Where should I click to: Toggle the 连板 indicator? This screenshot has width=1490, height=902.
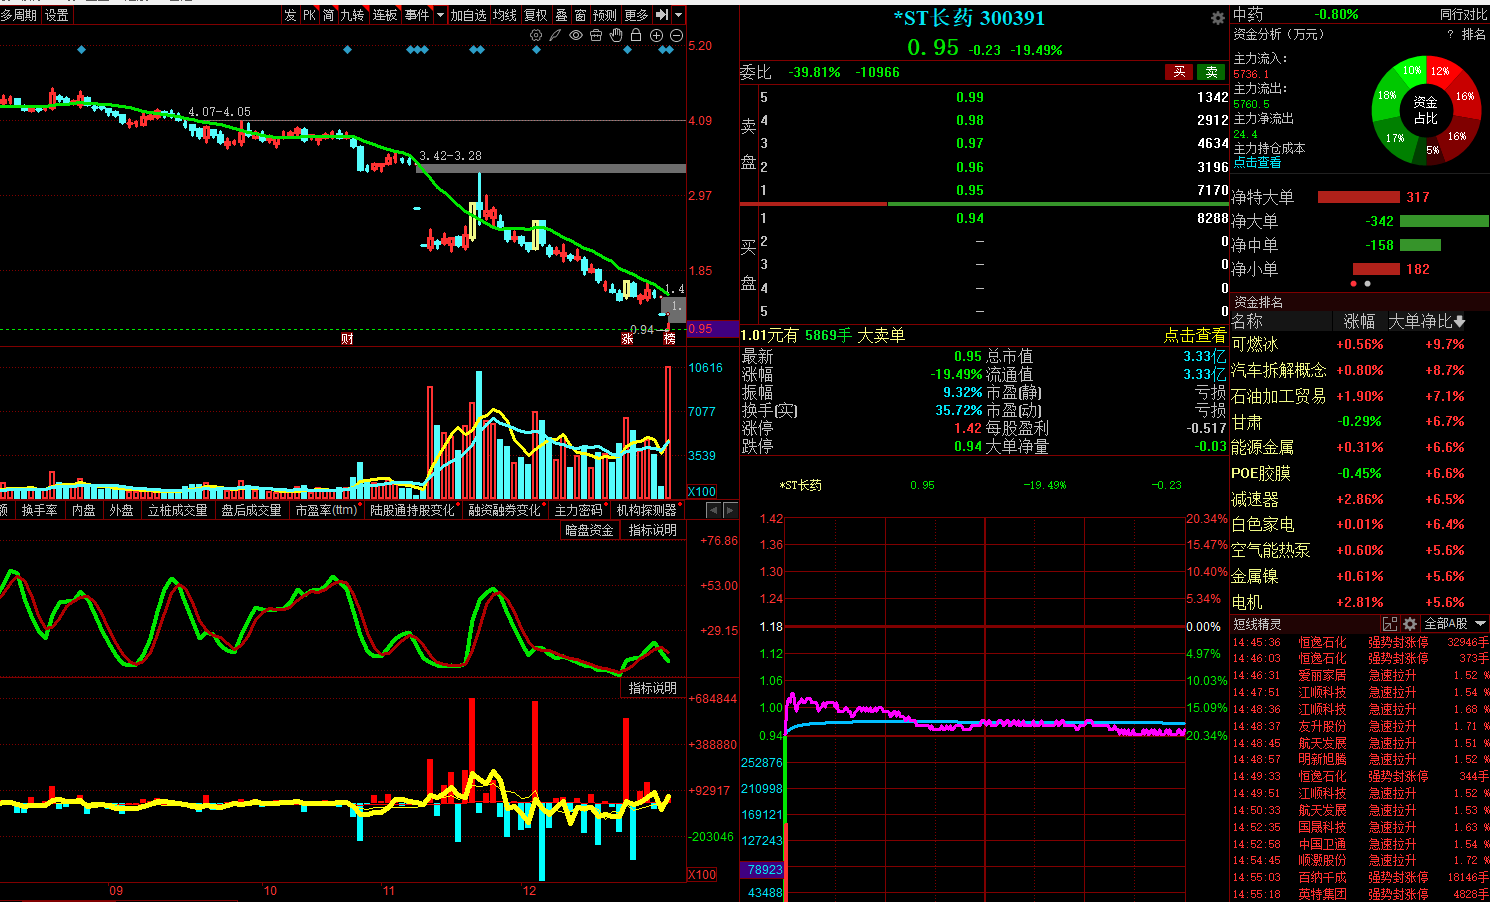(x=385, y=15)
